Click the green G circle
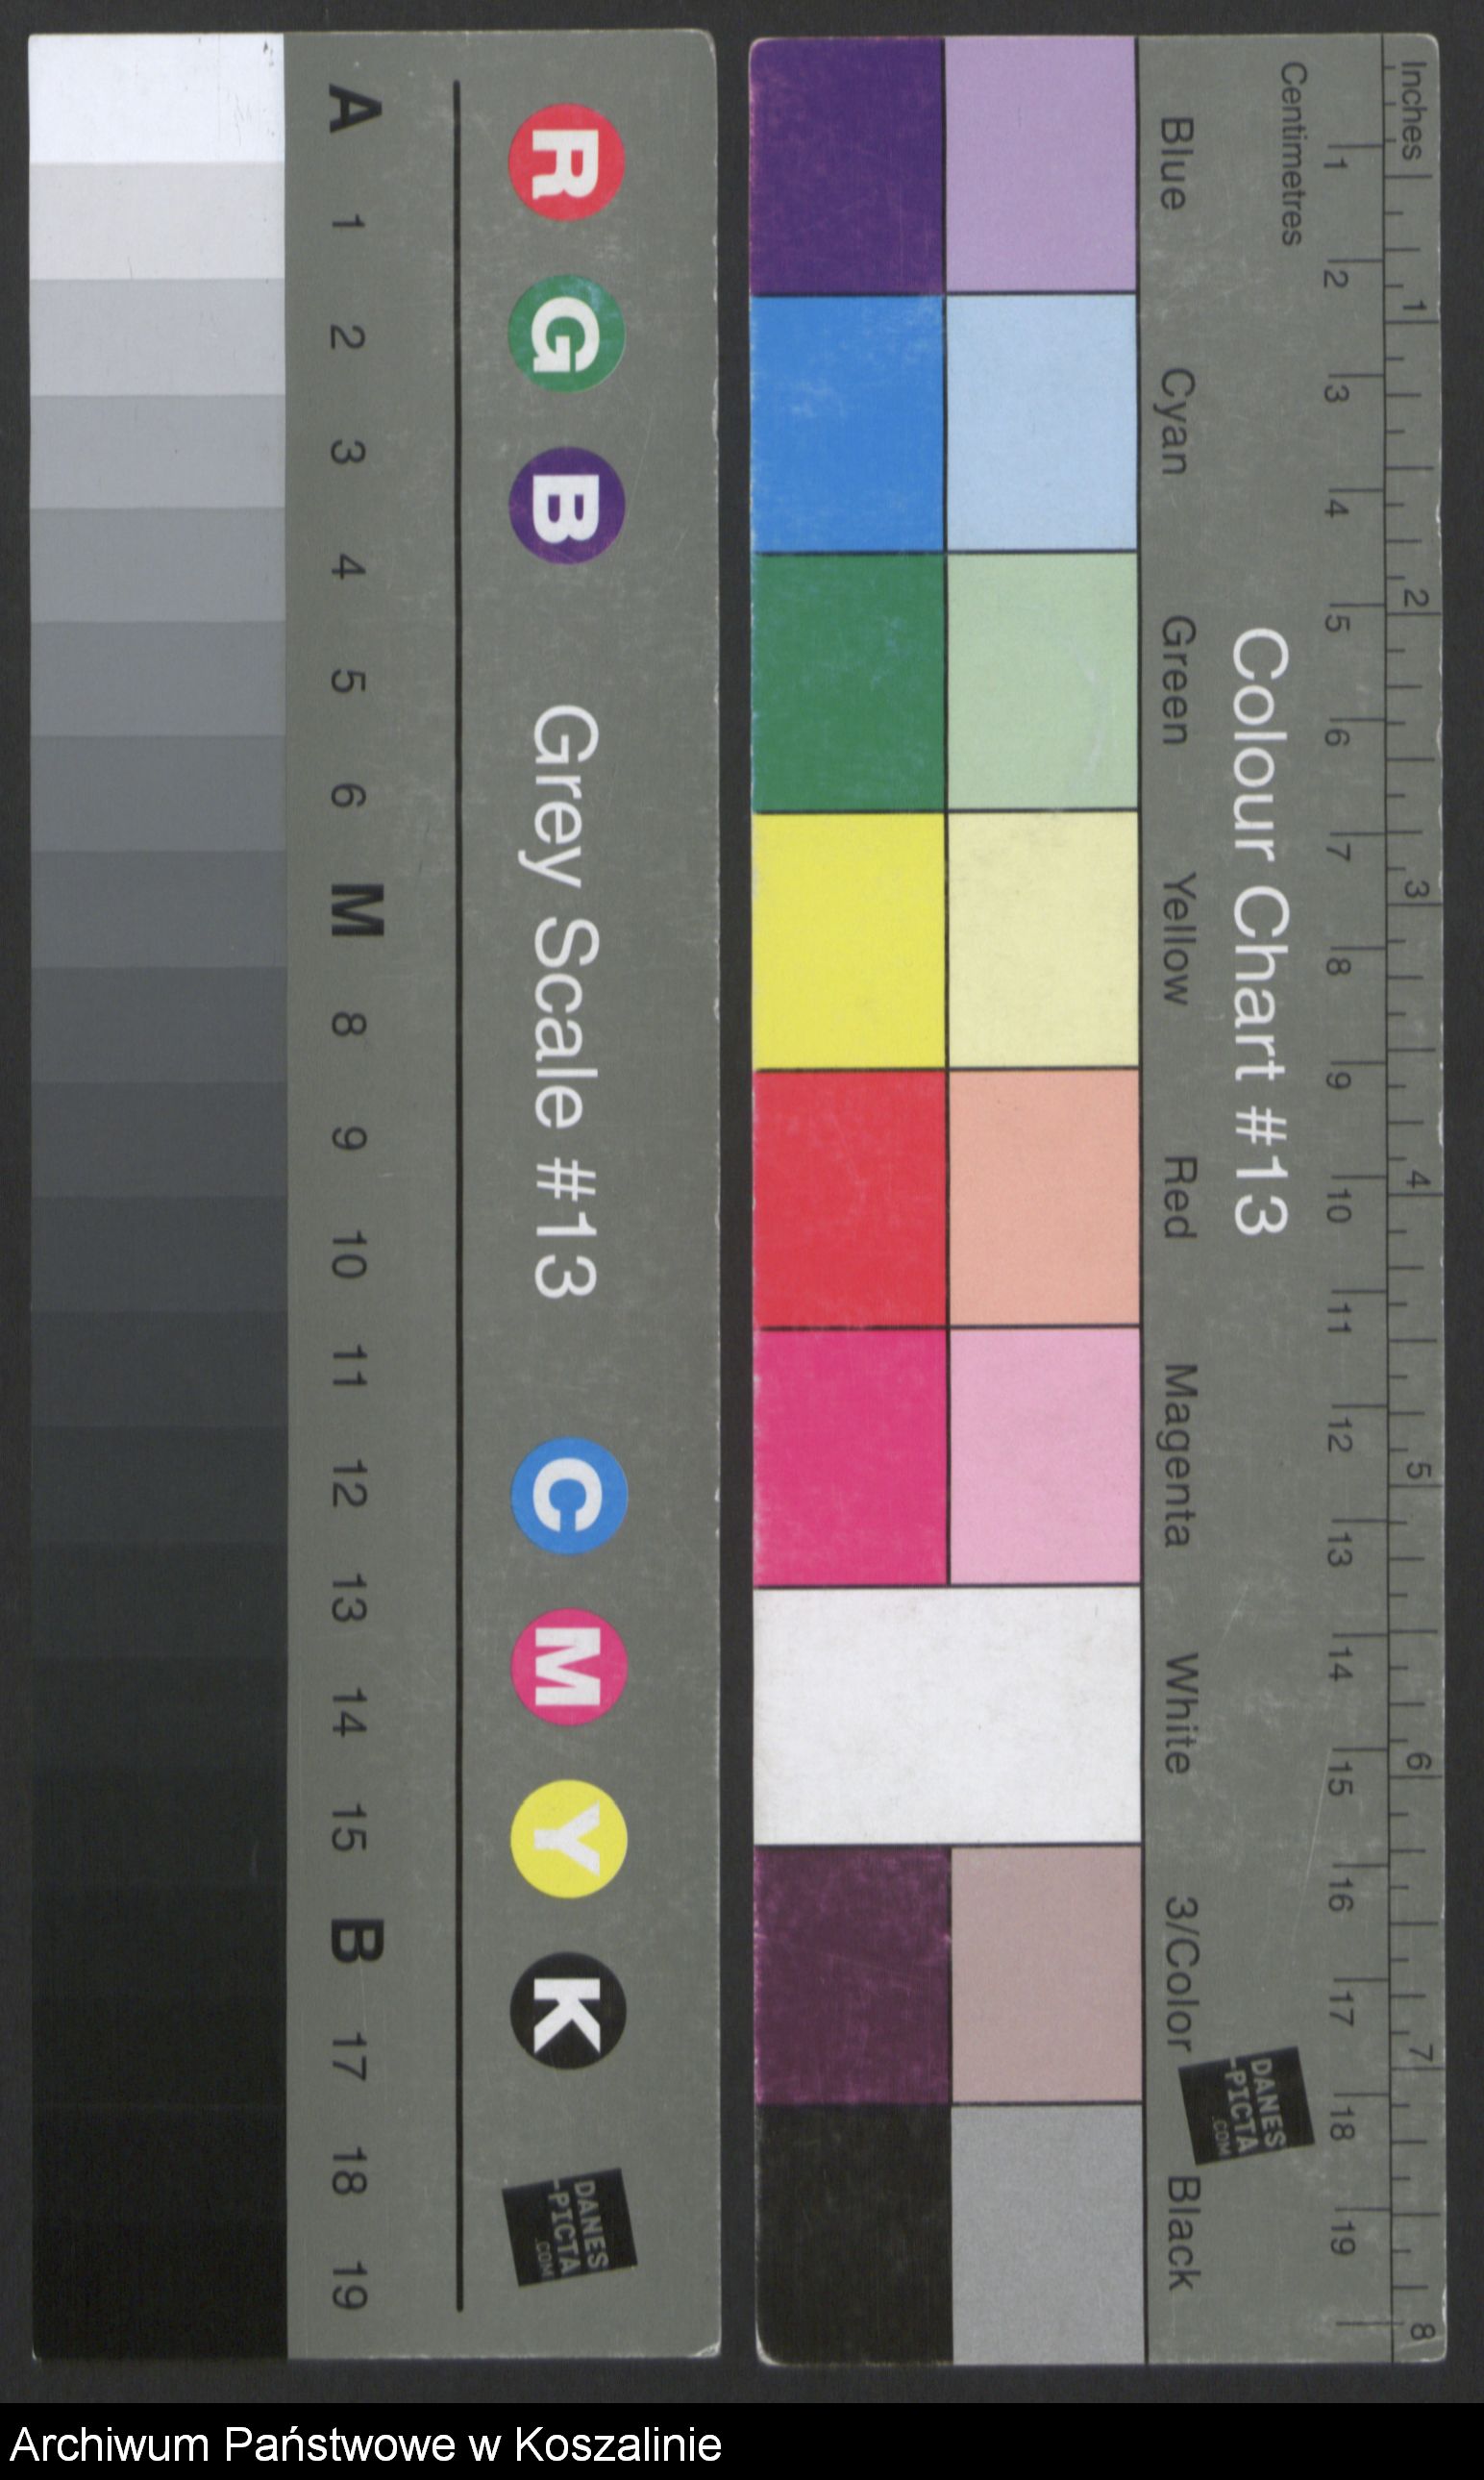The width and height of the screenshot is (1484, 2480). [567, 334]
